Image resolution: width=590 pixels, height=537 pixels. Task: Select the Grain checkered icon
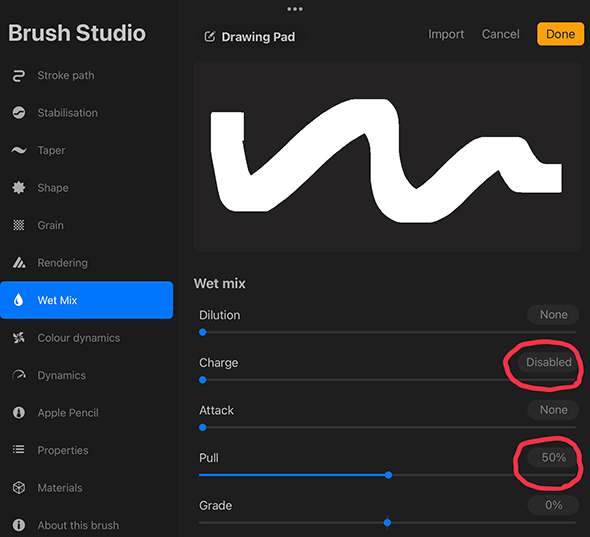[18, 225]
